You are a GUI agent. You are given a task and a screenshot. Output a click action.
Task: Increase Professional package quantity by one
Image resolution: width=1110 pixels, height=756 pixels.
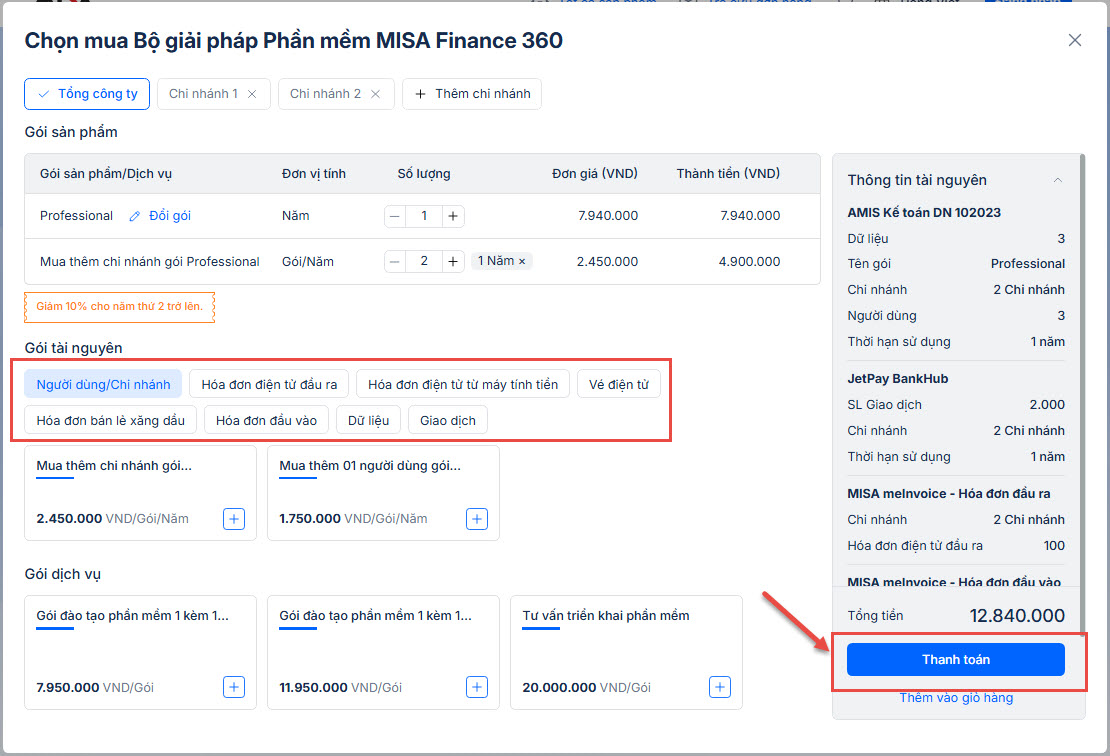tap(453, 216)
